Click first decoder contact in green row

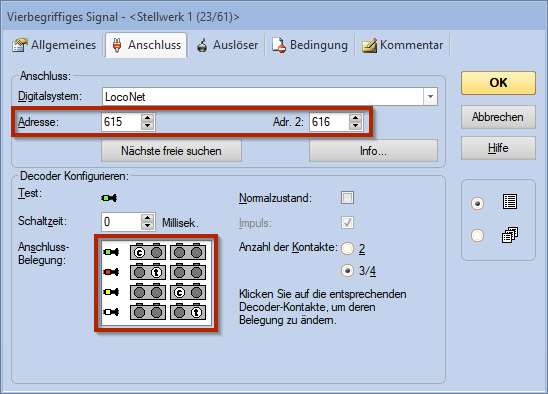[139, 252]
